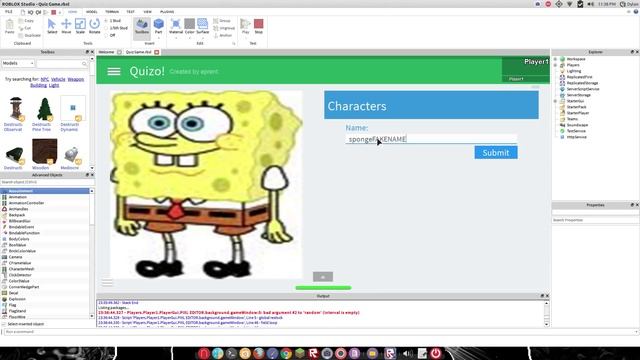This screenshot has height=360, width=640.
Task: Click the volume icon in the top system bar
Action: (x=591, y=4)
